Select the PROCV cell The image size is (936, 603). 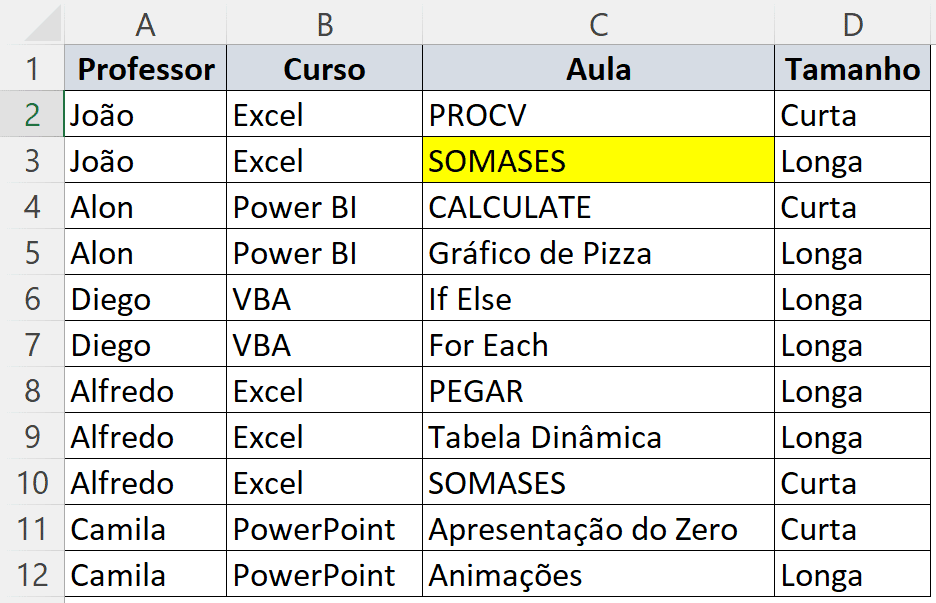click(x=598, y=115)
